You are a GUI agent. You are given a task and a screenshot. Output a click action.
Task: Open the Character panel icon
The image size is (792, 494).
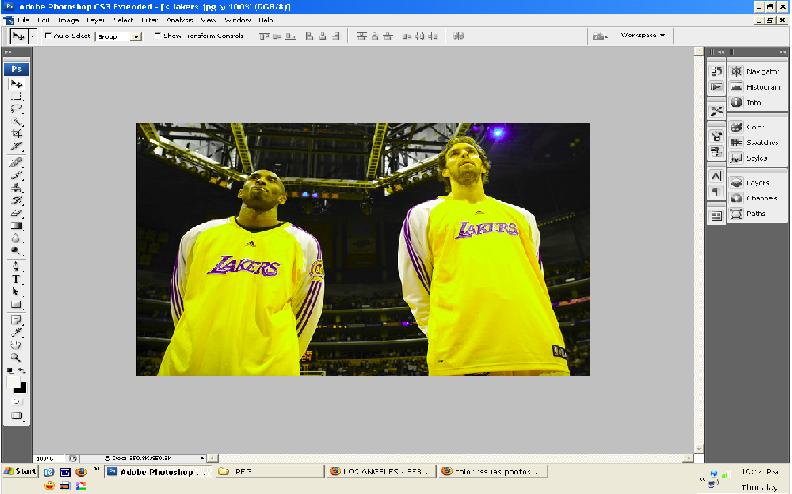pyautogui.click(x=716, y=176)
